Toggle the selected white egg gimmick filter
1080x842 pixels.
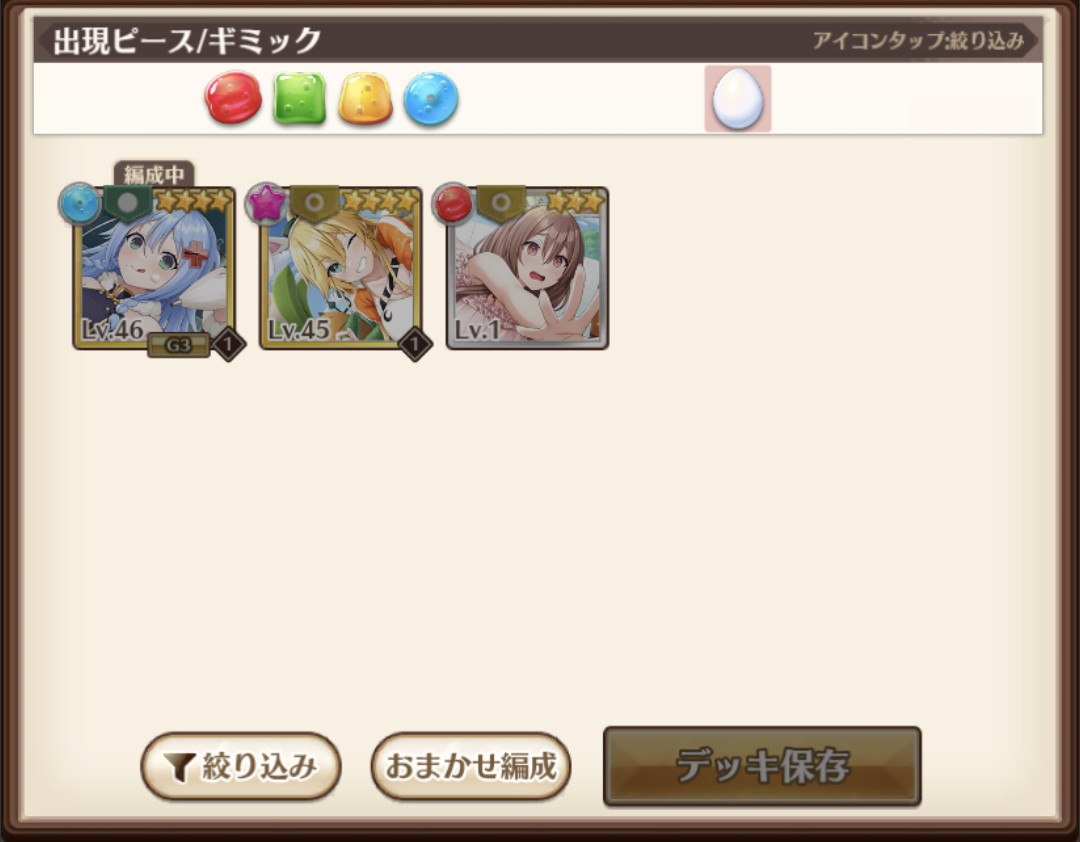(738, 99)
